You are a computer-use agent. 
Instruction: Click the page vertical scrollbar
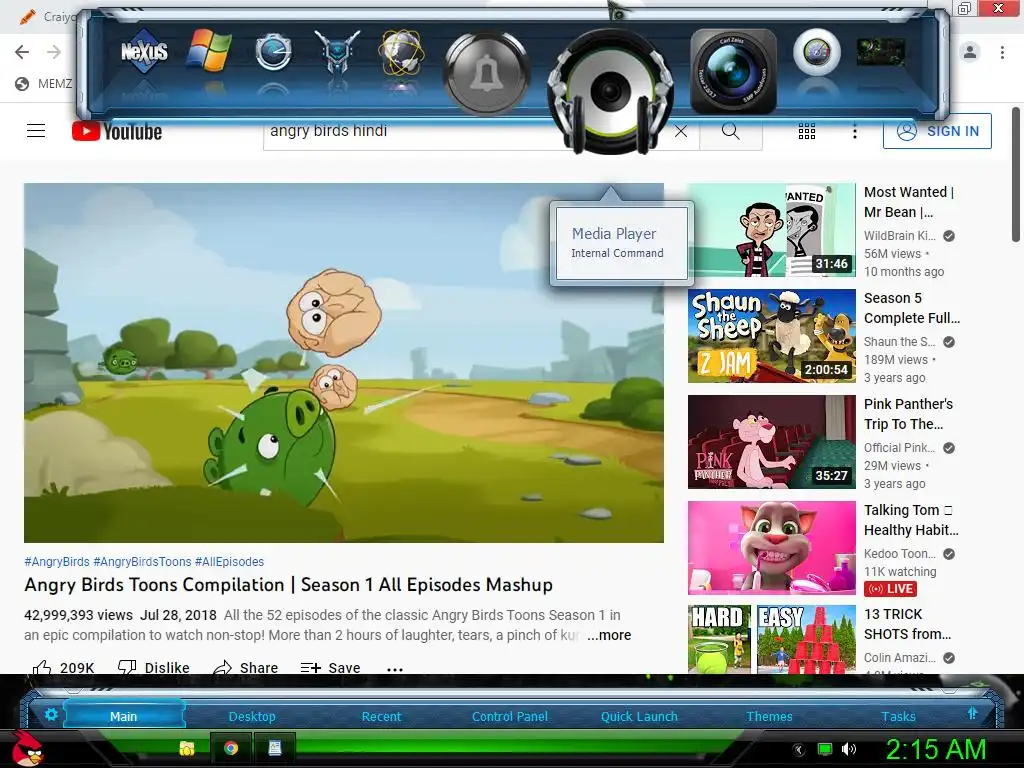(x=1016, y=175)
